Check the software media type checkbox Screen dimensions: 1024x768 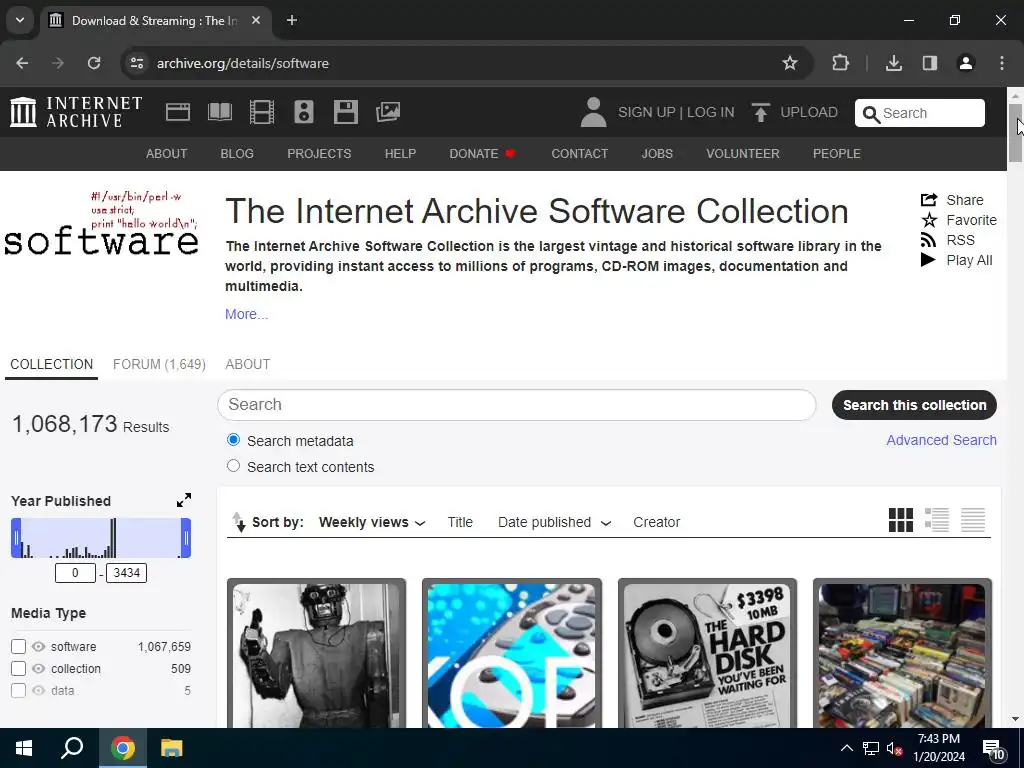click(x=18, y=647)
